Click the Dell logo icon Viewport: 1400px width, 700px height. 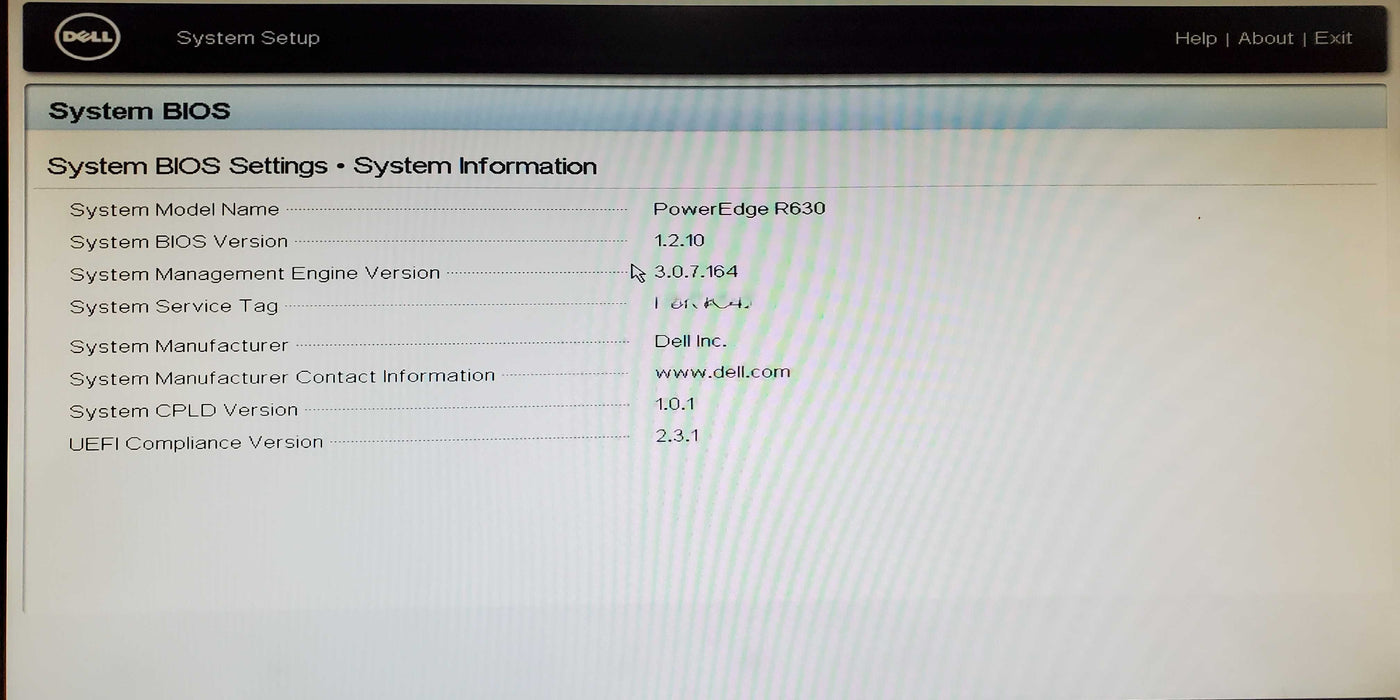tap(88, 38)
